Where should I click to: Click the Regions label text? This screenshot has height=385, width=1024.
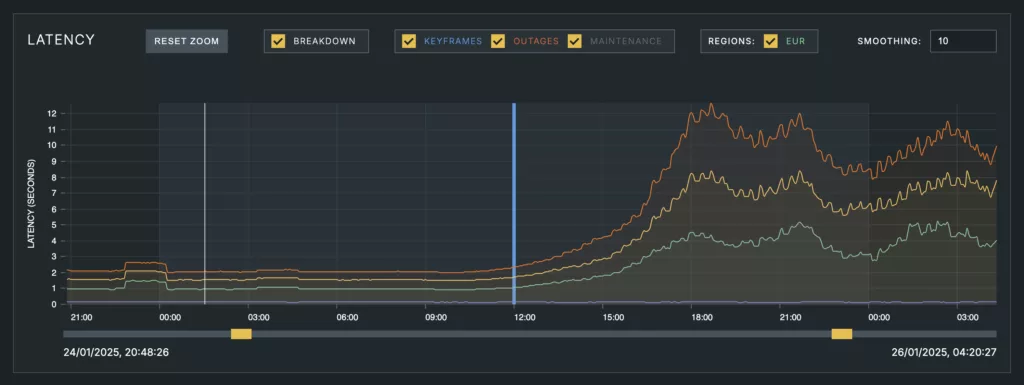[x=731, y=41]
